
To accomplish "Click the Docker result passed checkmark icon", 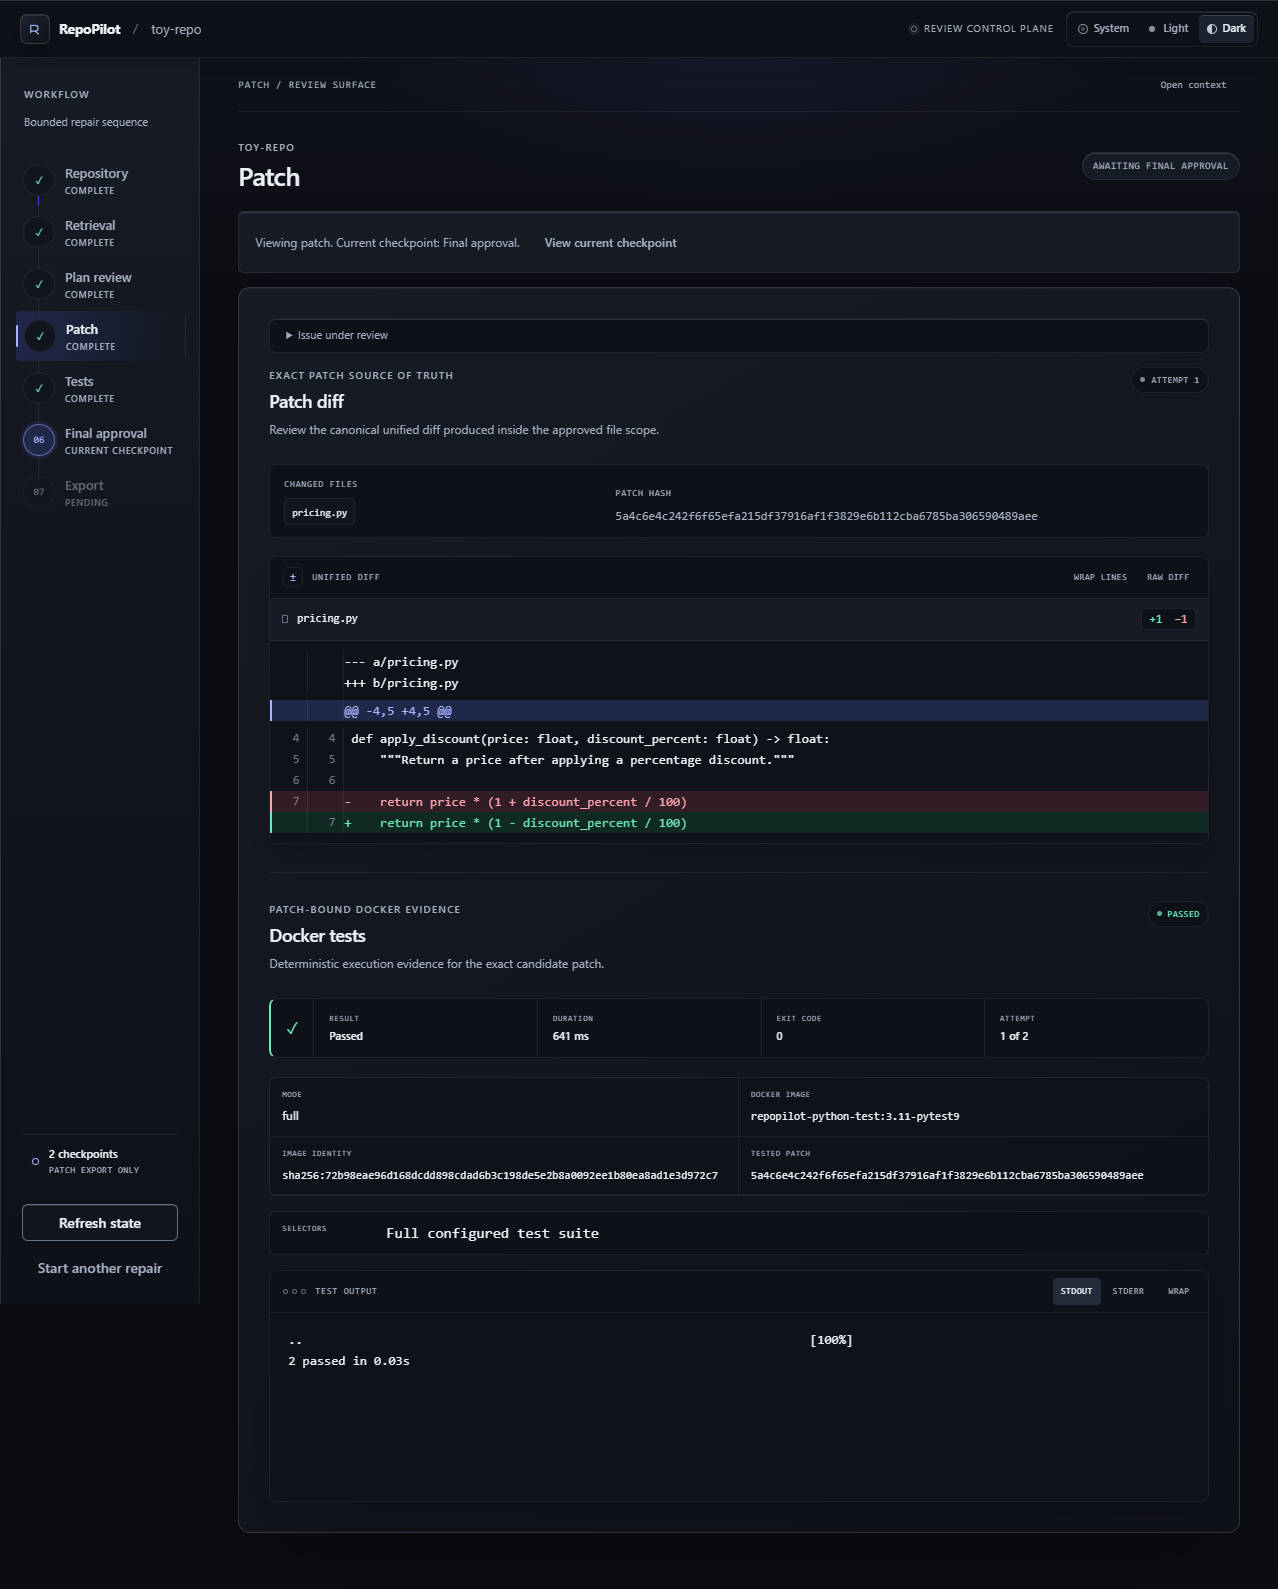I will pyautogui.click(x=292, y=1028).
